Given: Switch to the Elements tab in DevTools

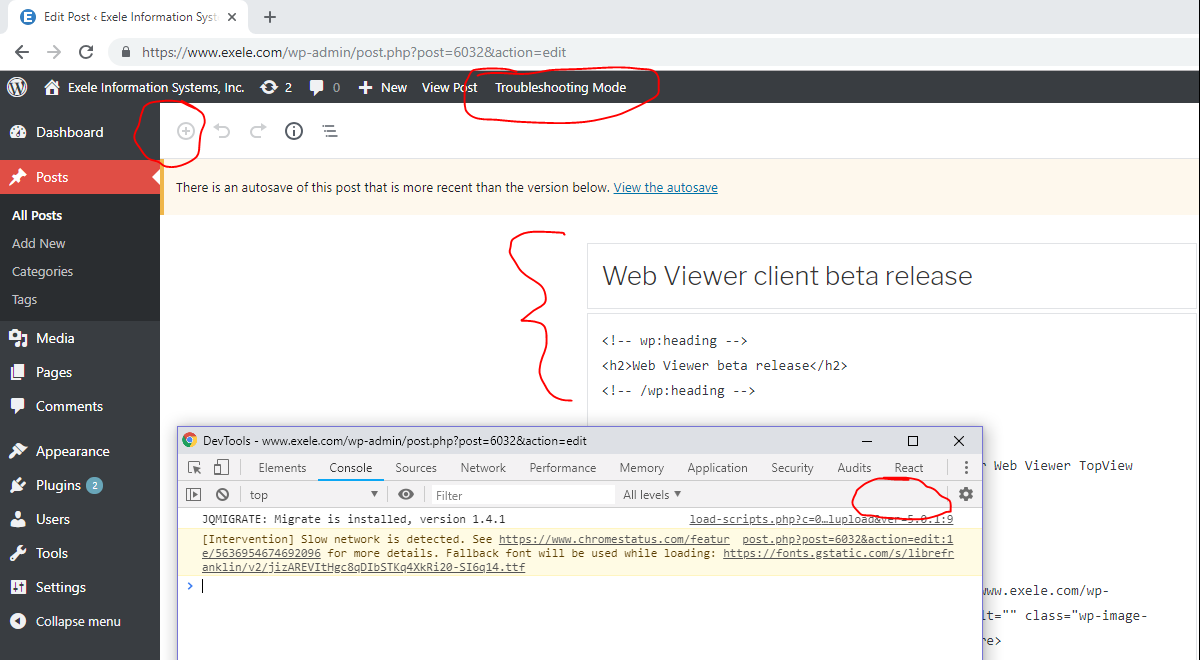Looking at the screenshot, I should pyautogui.click(x=282, y=467).
